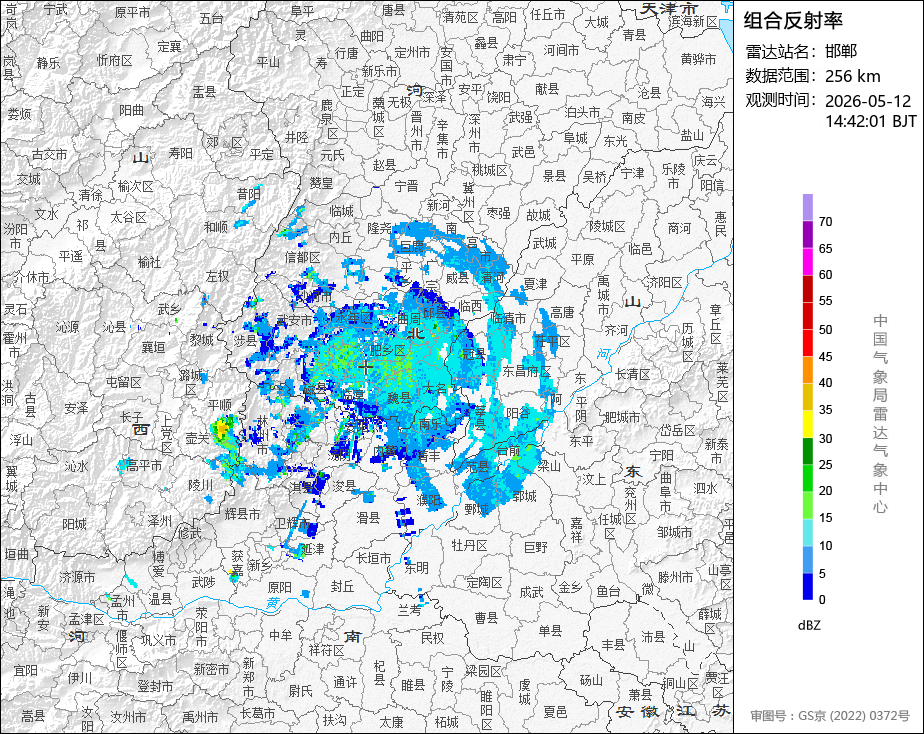Screen dimensions: 924x734
Task: Click the '临清市' map label
Action: [508, 318]
